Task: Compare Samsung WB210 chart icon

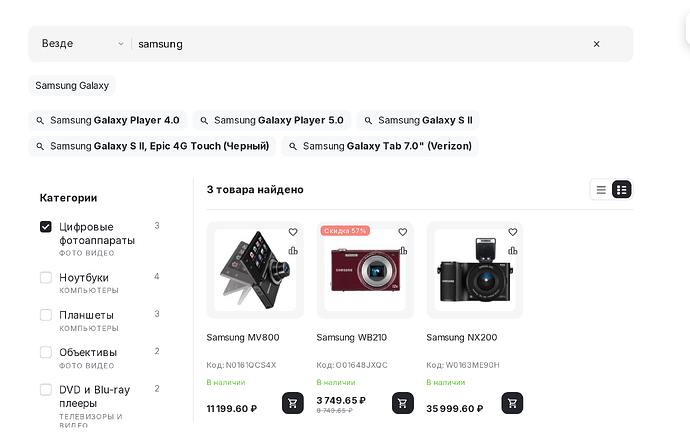Action: 403,251
